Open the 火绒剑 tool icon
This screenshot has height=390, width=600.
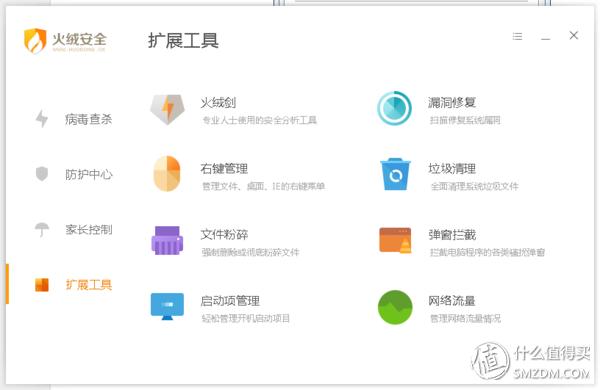[x=167, y=109]
